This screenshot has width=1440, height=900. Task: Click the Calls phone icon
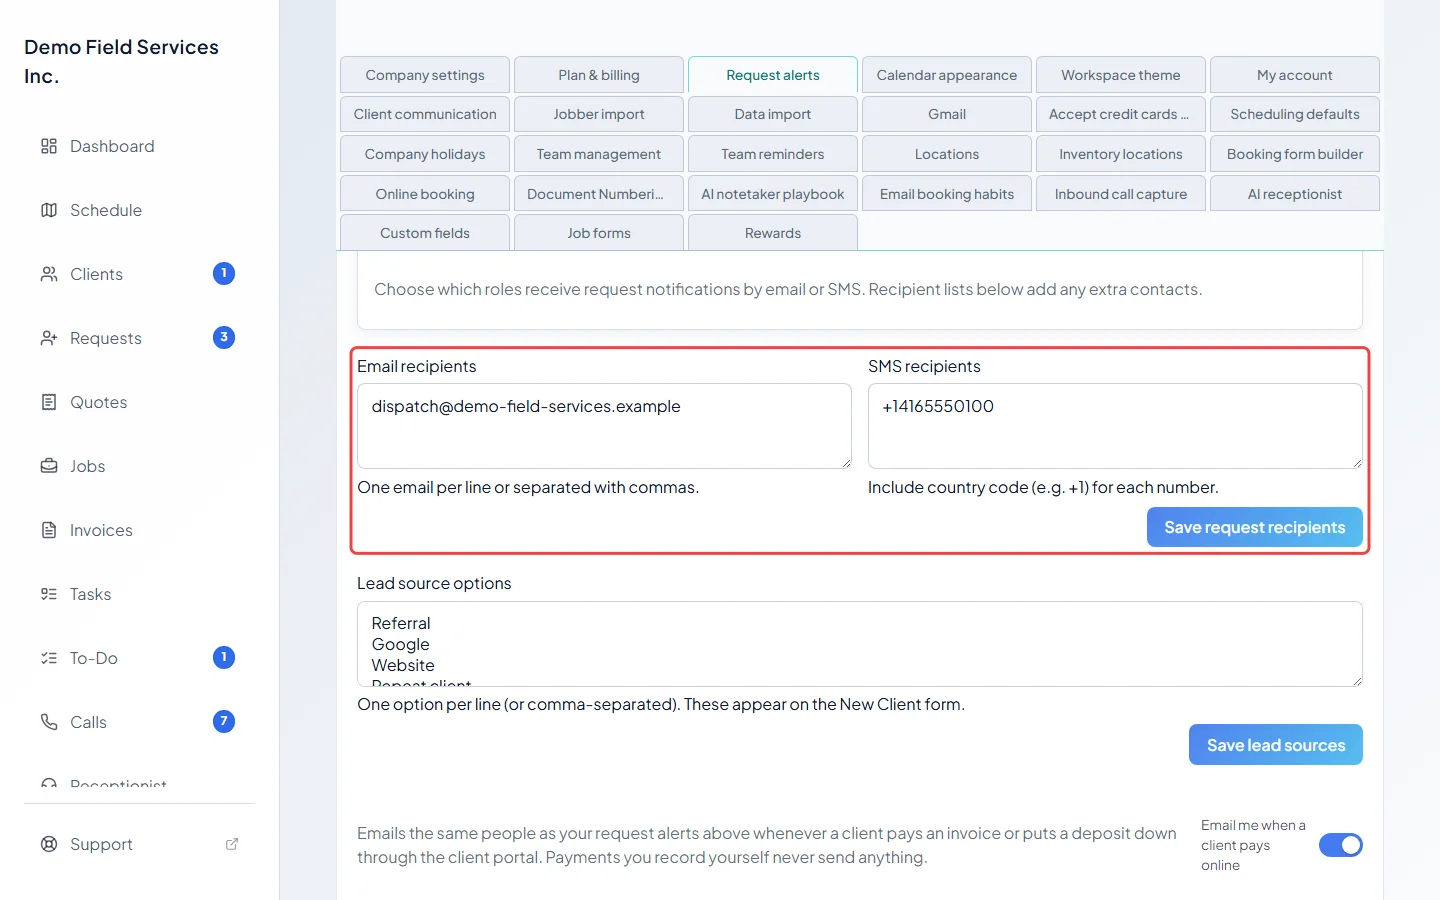click(x=49, y=722)
